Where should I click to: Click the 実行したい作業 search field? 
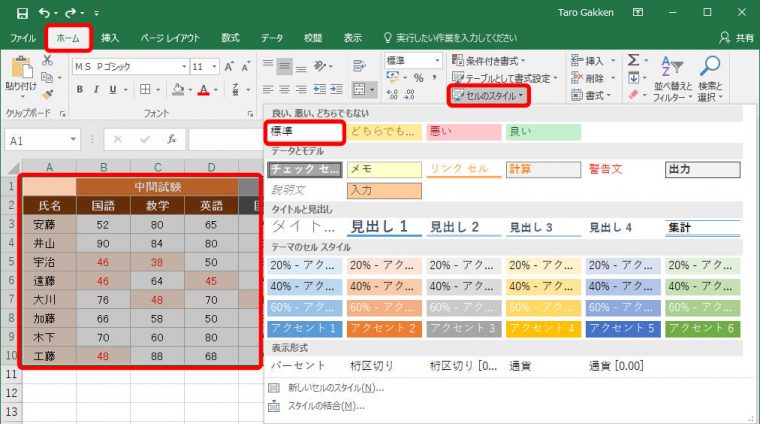point(451,38)
